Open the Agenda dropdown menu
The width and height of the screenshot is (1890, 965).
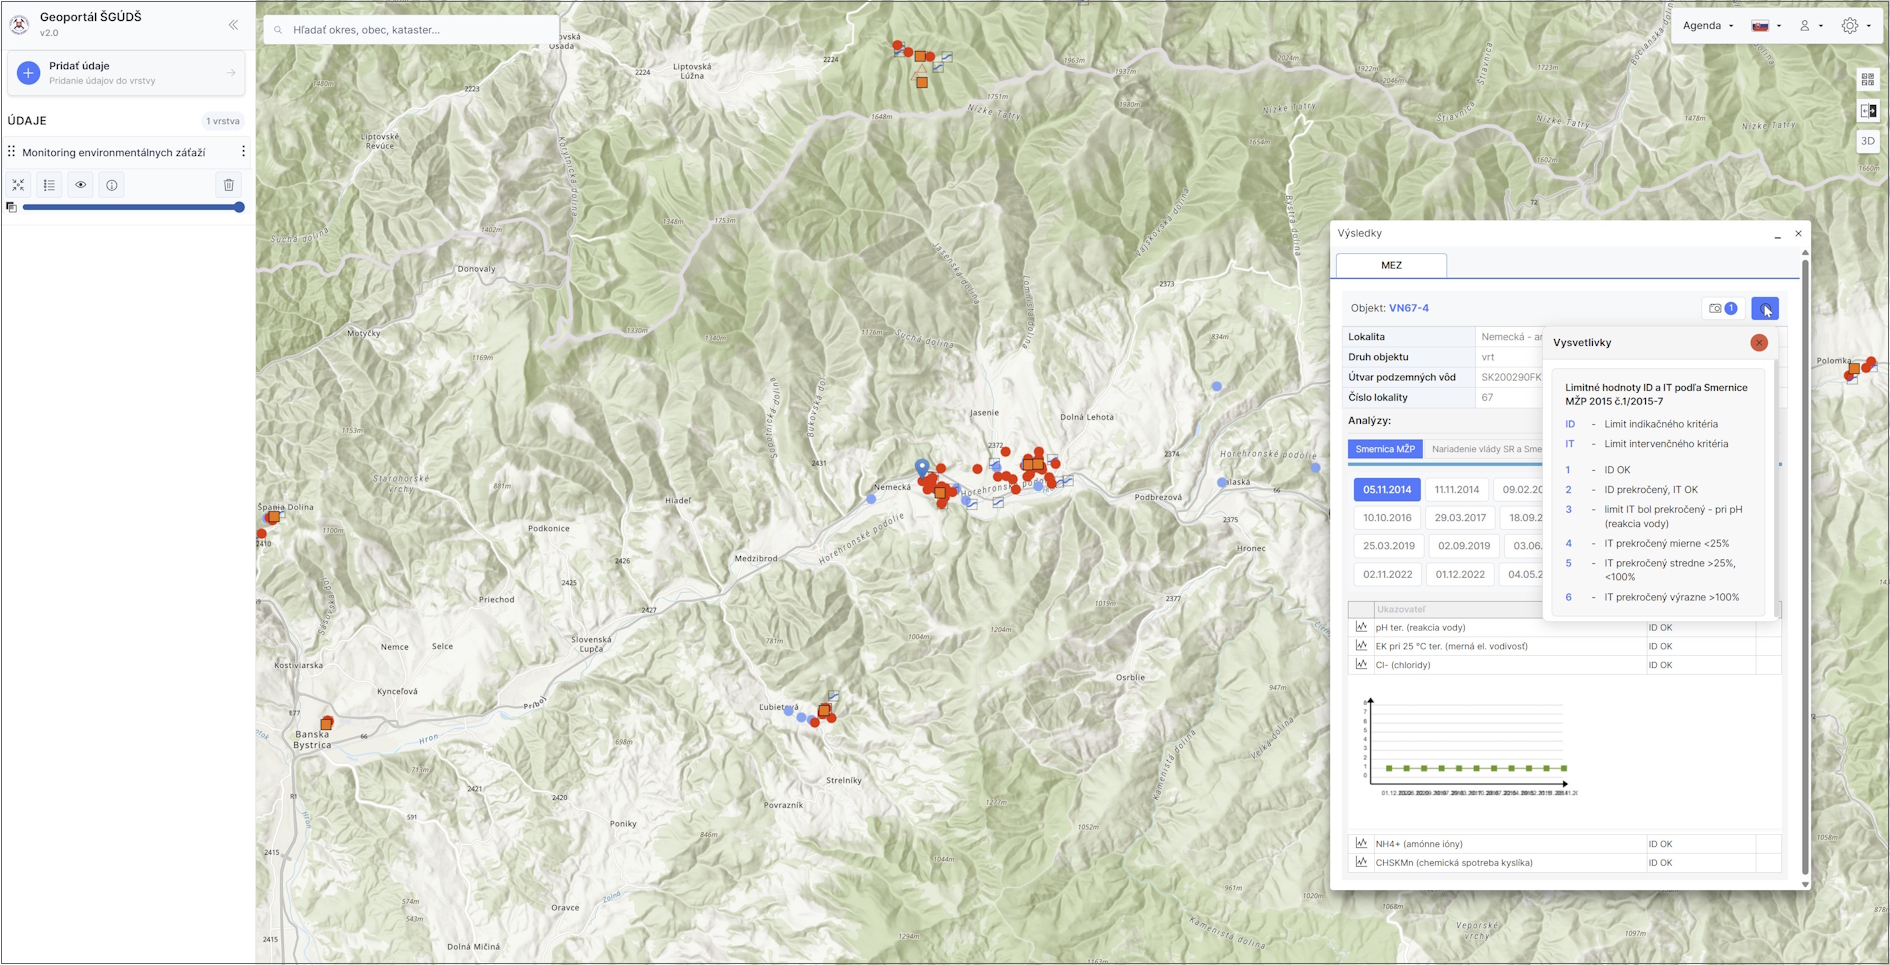[1707, 26]
